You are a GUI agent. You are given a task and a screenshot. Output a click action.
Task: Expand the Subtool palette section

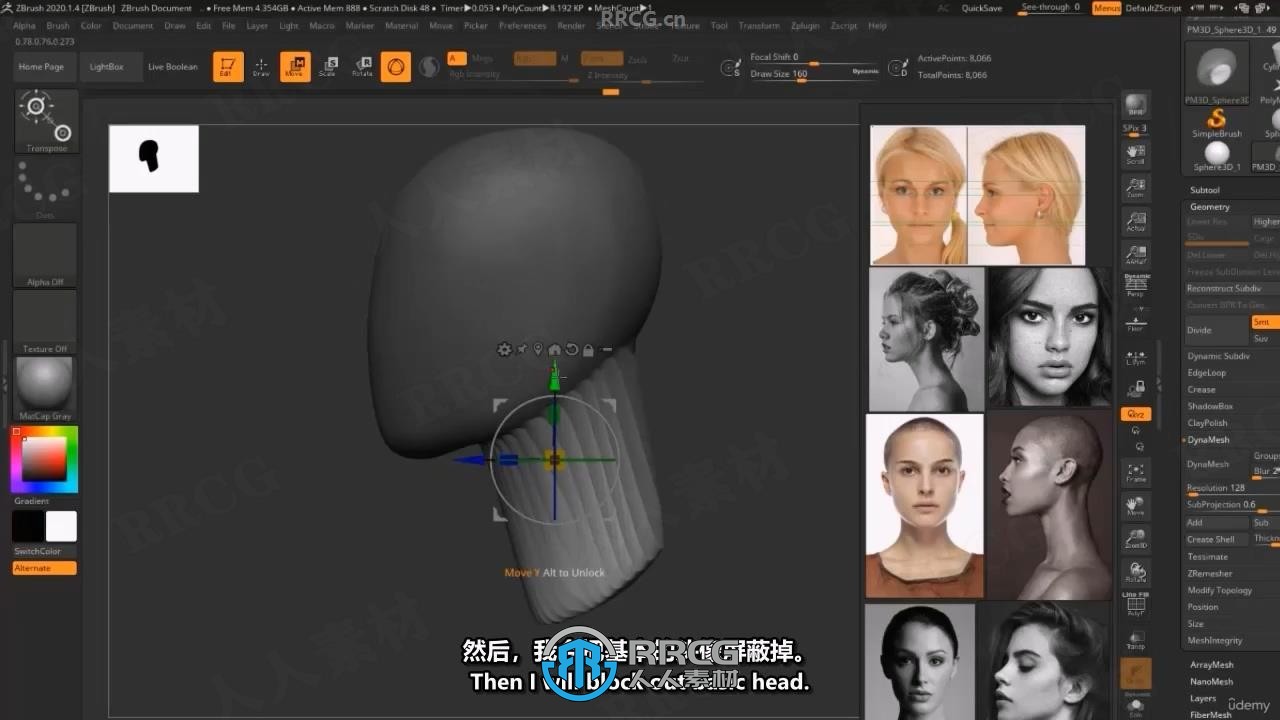[1205, 190]
